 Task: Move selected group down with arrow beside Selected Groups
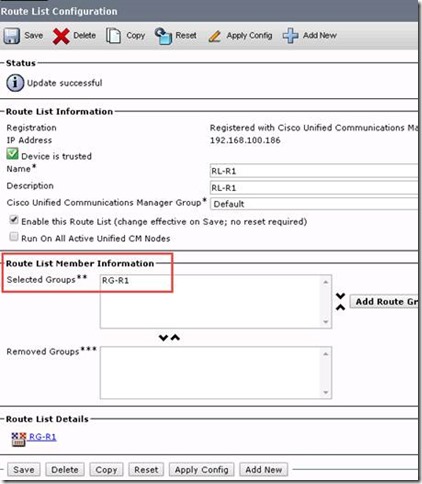coord(340,296)
